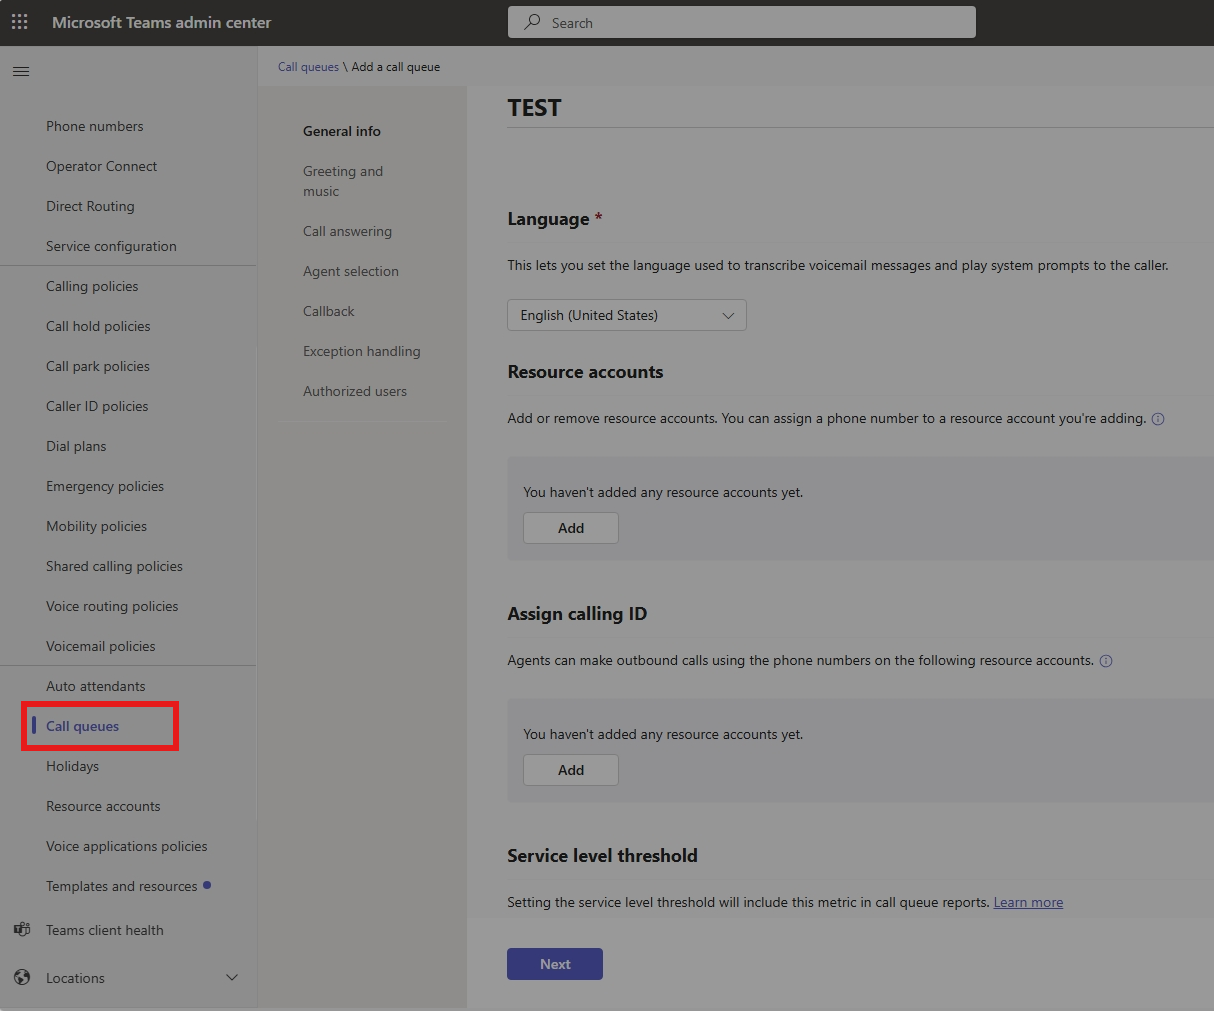Viewport: 1214px width, 1011px height.
Task: Open the Learn more link
Action: click(x=1028, y=902)
